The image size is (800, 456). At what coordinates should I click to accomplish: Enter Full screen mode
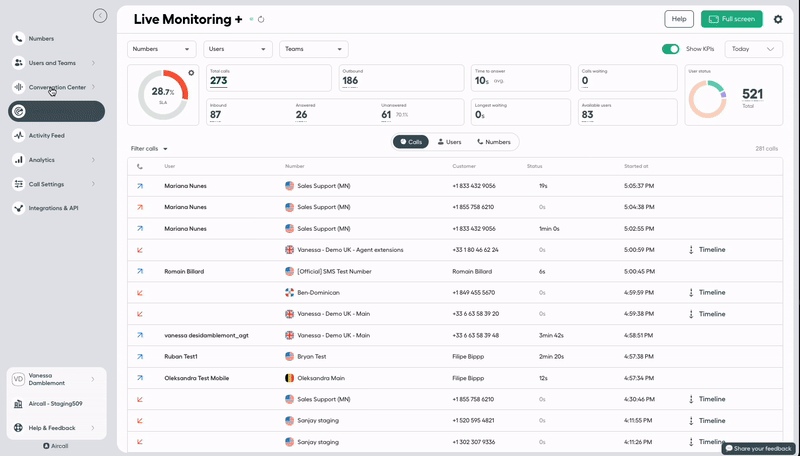click(x=731, y=19)
